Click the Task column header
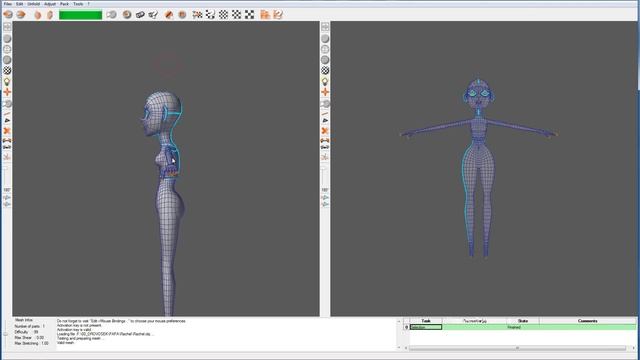 click(426, 321)
